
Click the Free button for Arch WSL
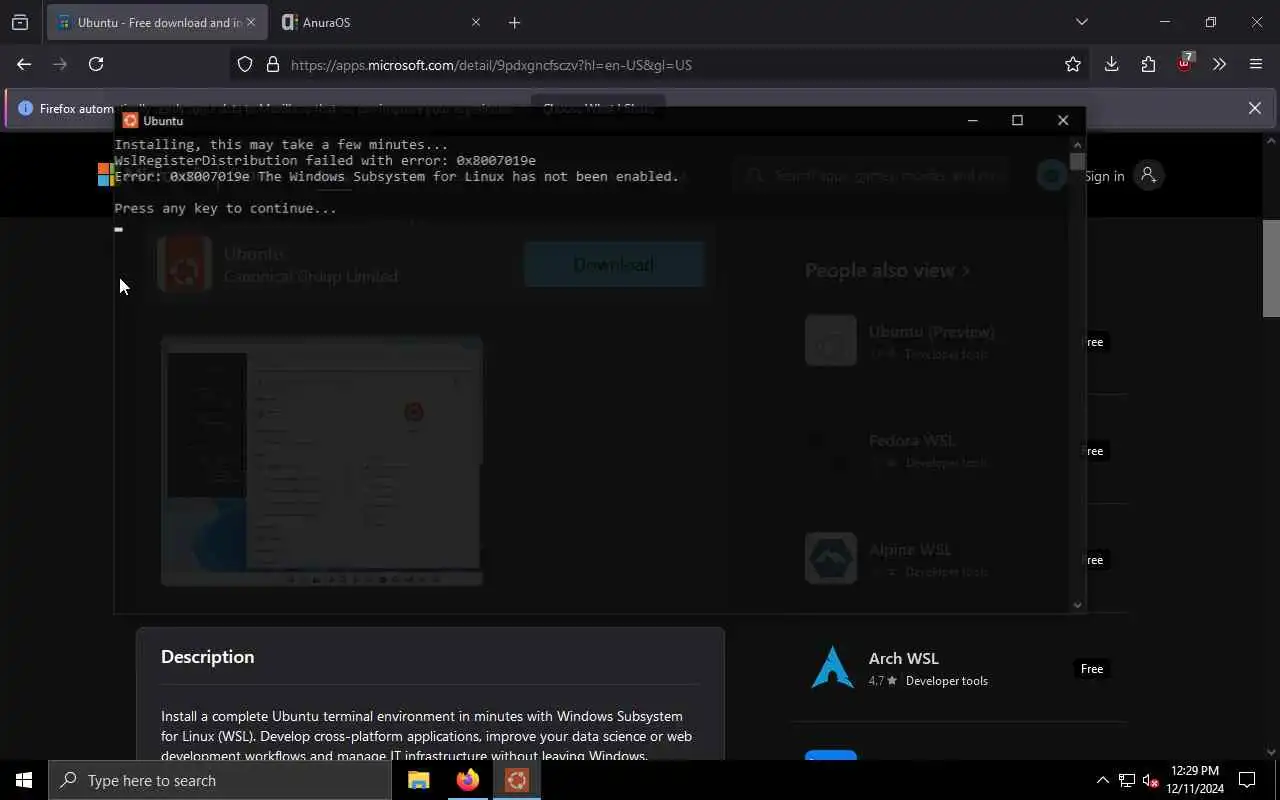pyautogui.click(x=1092, y=669)
